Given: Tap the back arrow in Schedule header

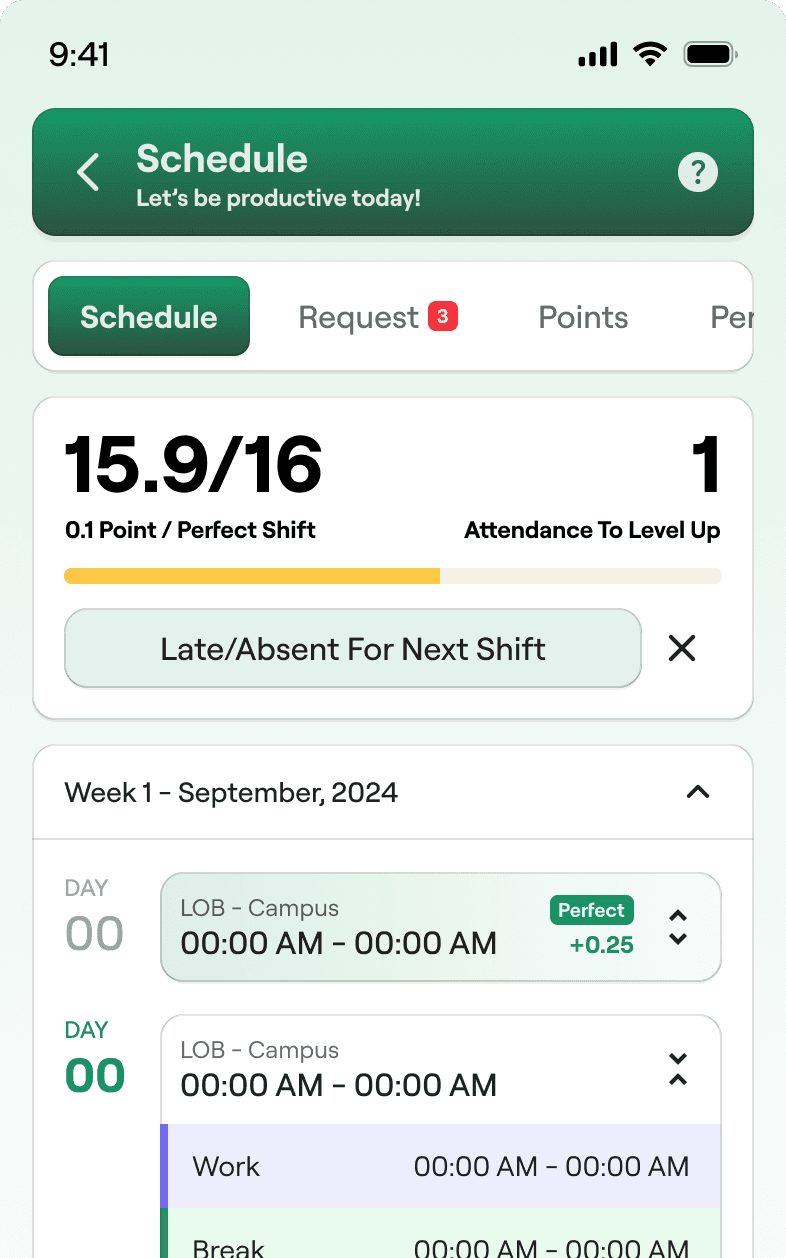Looking at the screenshot, I should [88, 172].
